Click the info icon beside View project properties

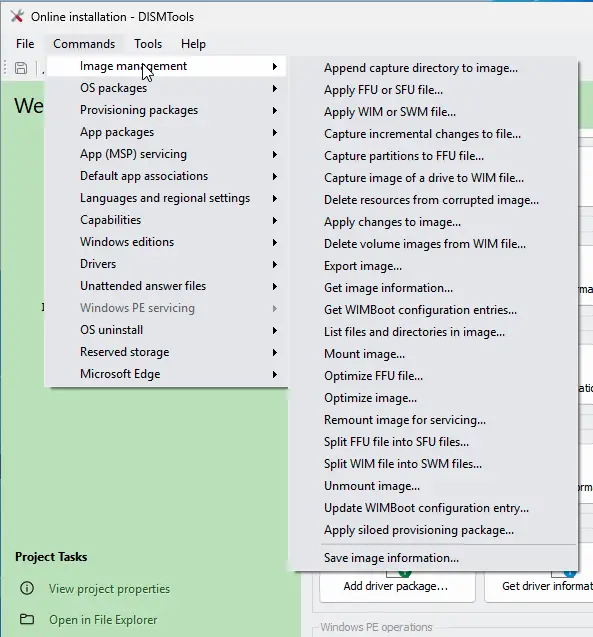pyautogui.click(x=27, y=588)
